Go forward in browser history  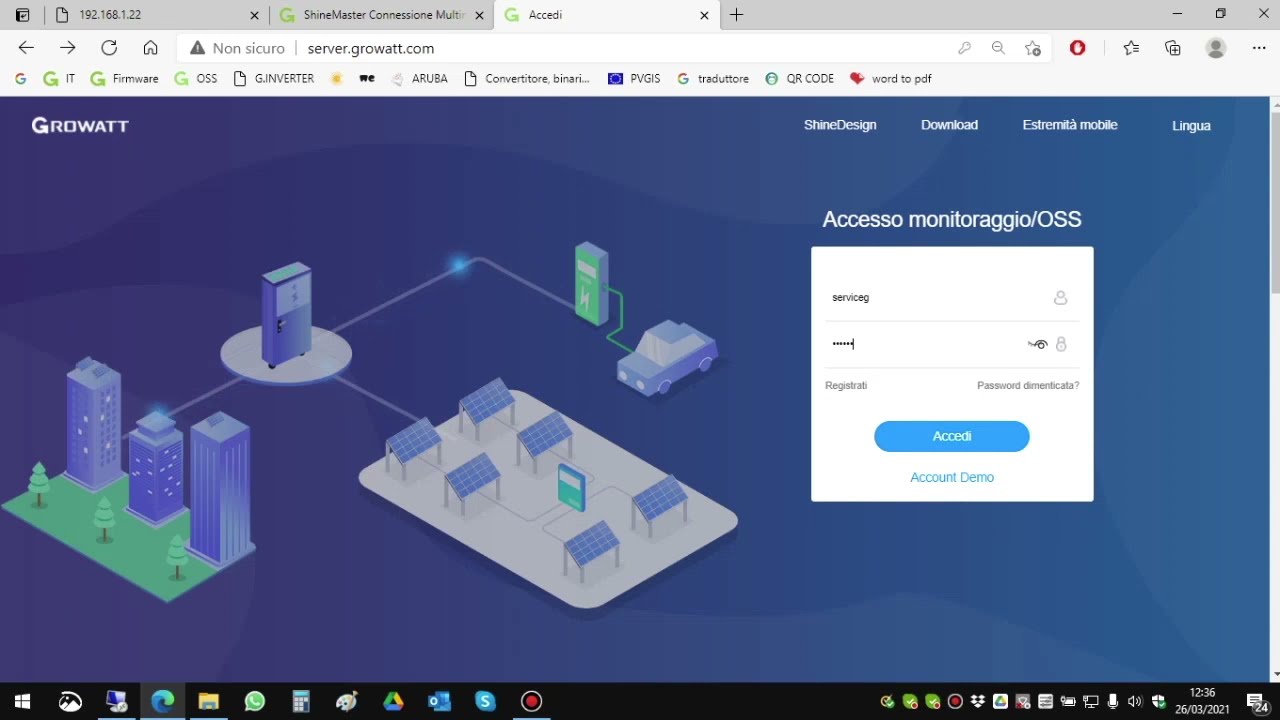[67, 48]
